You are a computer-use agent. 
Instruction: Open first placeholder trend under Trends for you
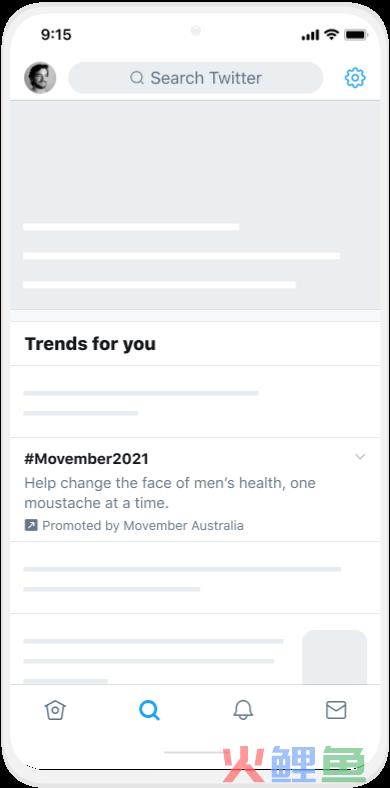coord(195,402)
